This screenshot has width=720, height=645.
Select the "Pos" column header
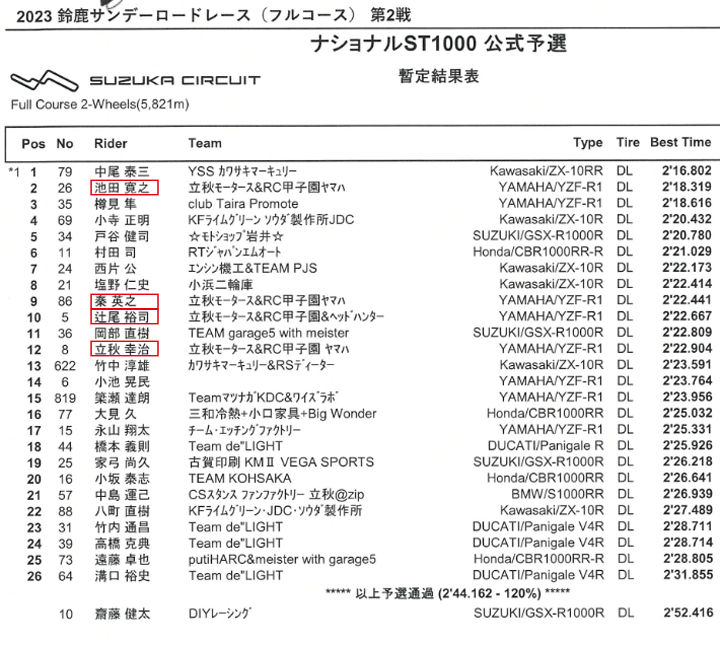[x=34, y=144]
